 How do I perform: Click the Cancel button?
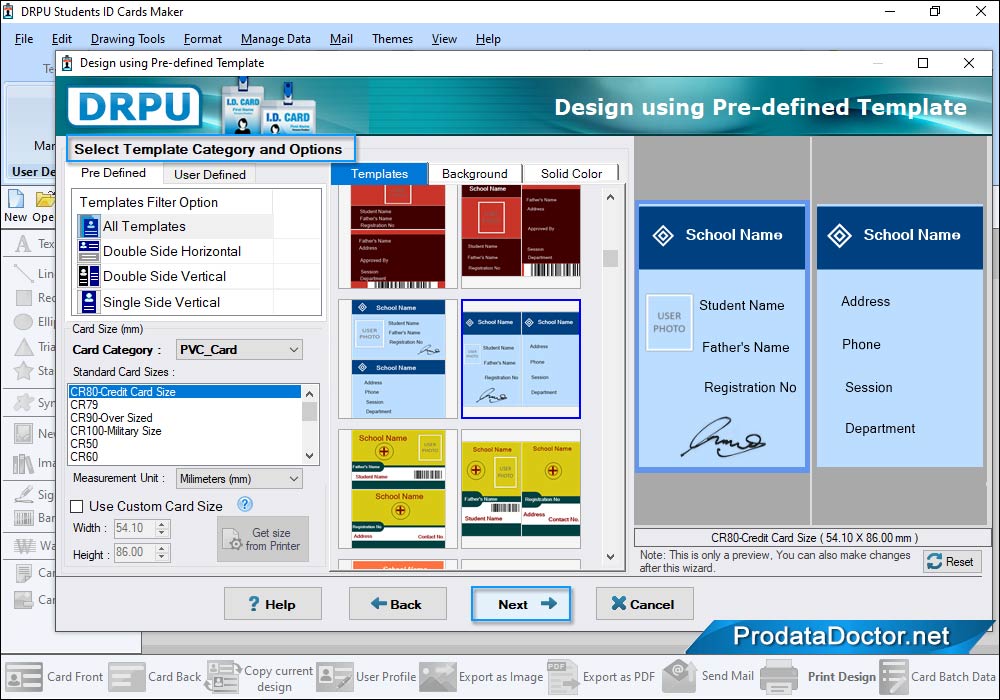(x=644, y=604)
